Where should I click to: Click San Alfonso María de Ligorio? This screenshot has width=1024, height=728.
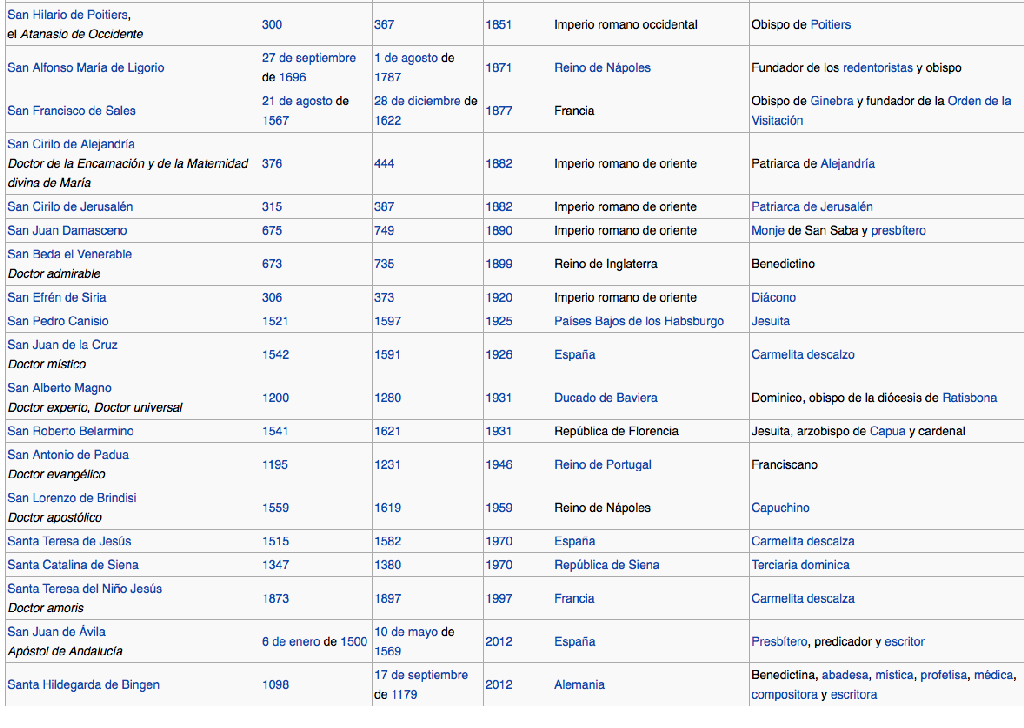(x=86, y=68)
